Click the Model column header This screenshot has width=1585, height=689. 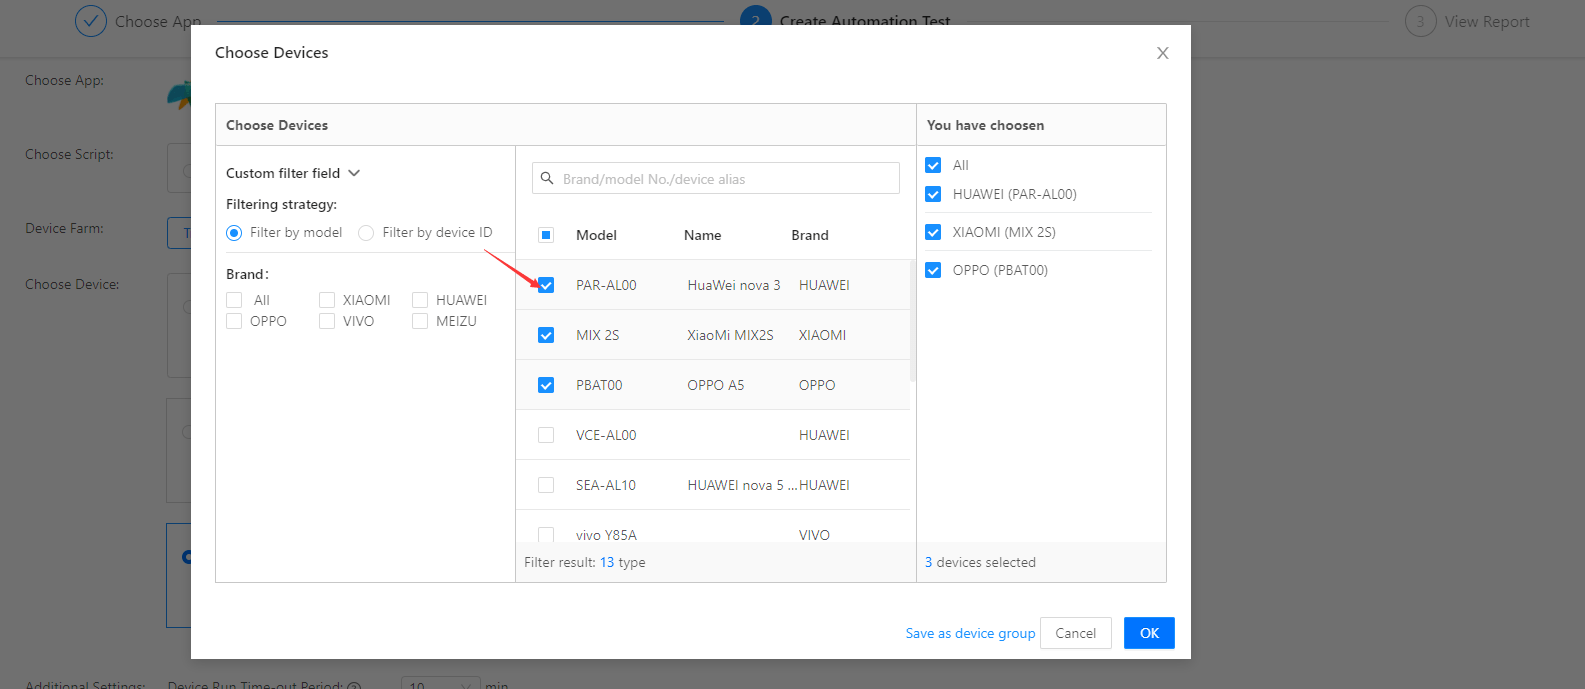[x=596, y=235]
